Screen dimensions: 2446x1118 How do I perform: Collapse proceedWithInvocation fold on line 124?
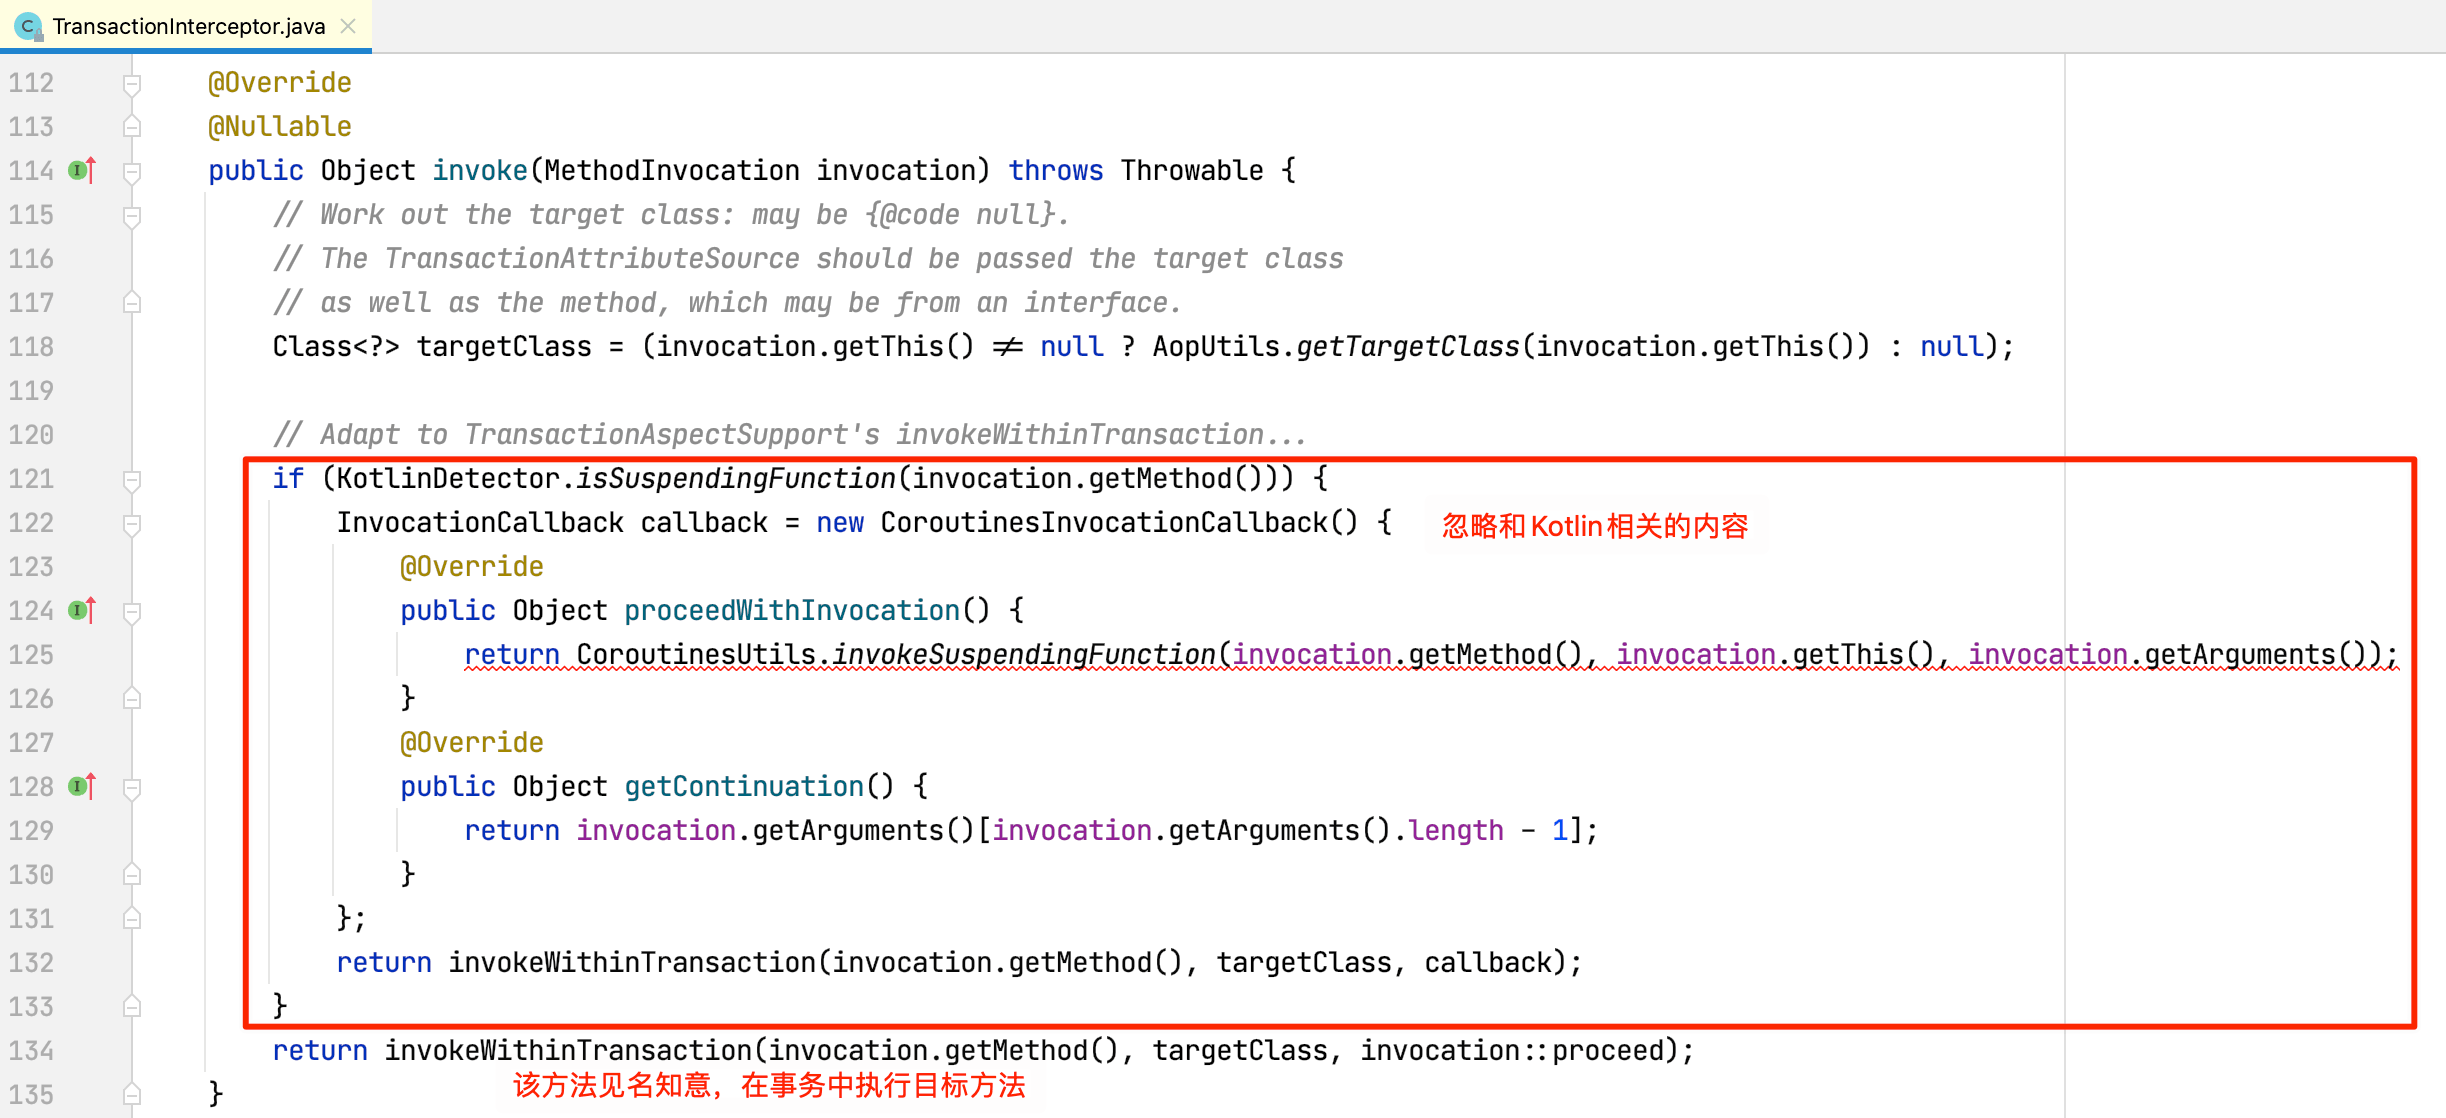[131, 612]
